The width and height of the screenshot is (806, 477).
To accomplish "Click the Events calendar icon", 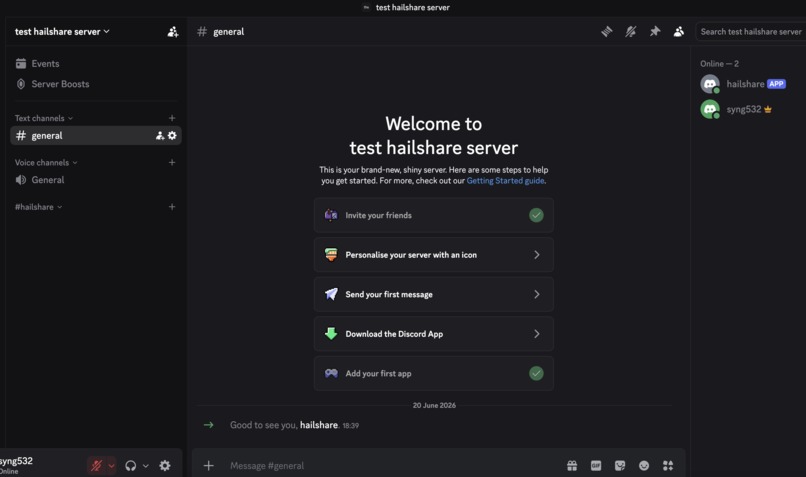I will point(21,64).
